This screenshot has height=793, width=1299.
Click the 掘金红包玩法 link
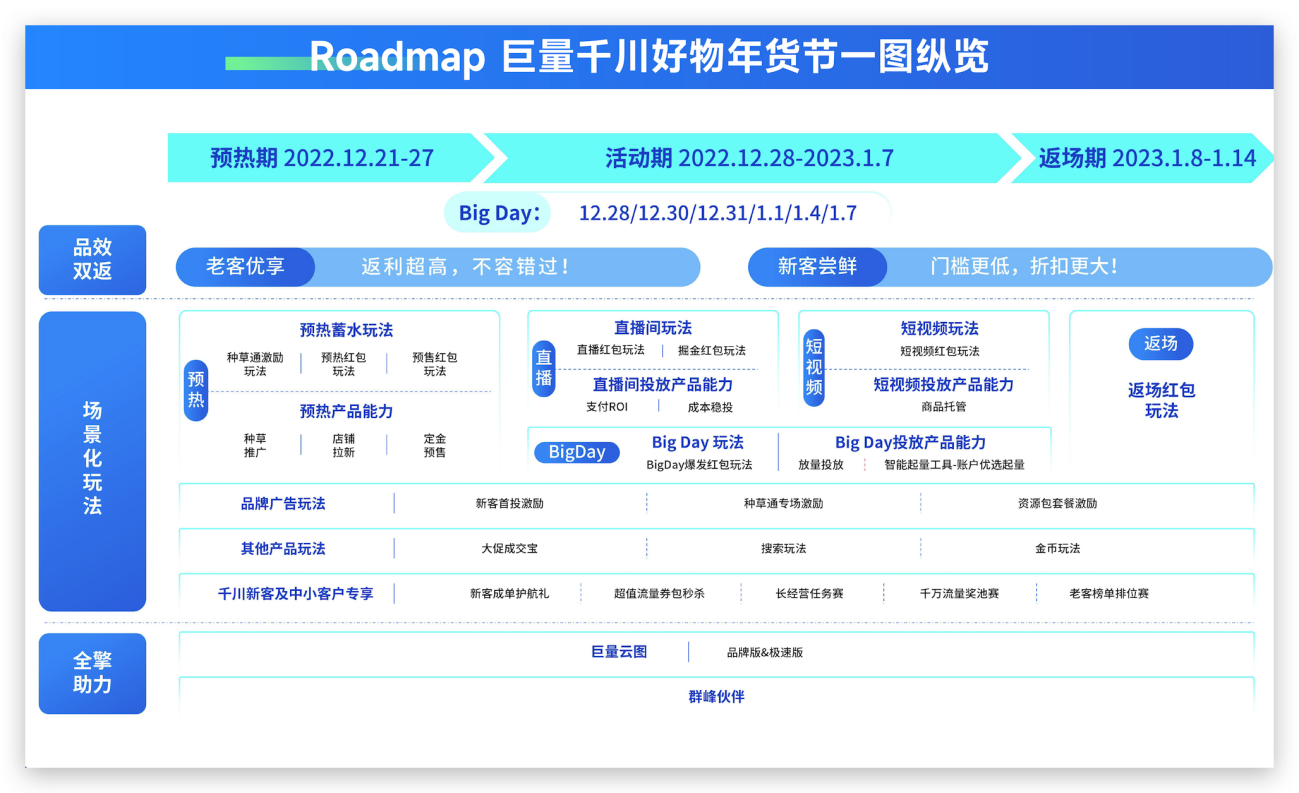click(x=711, y=350)
